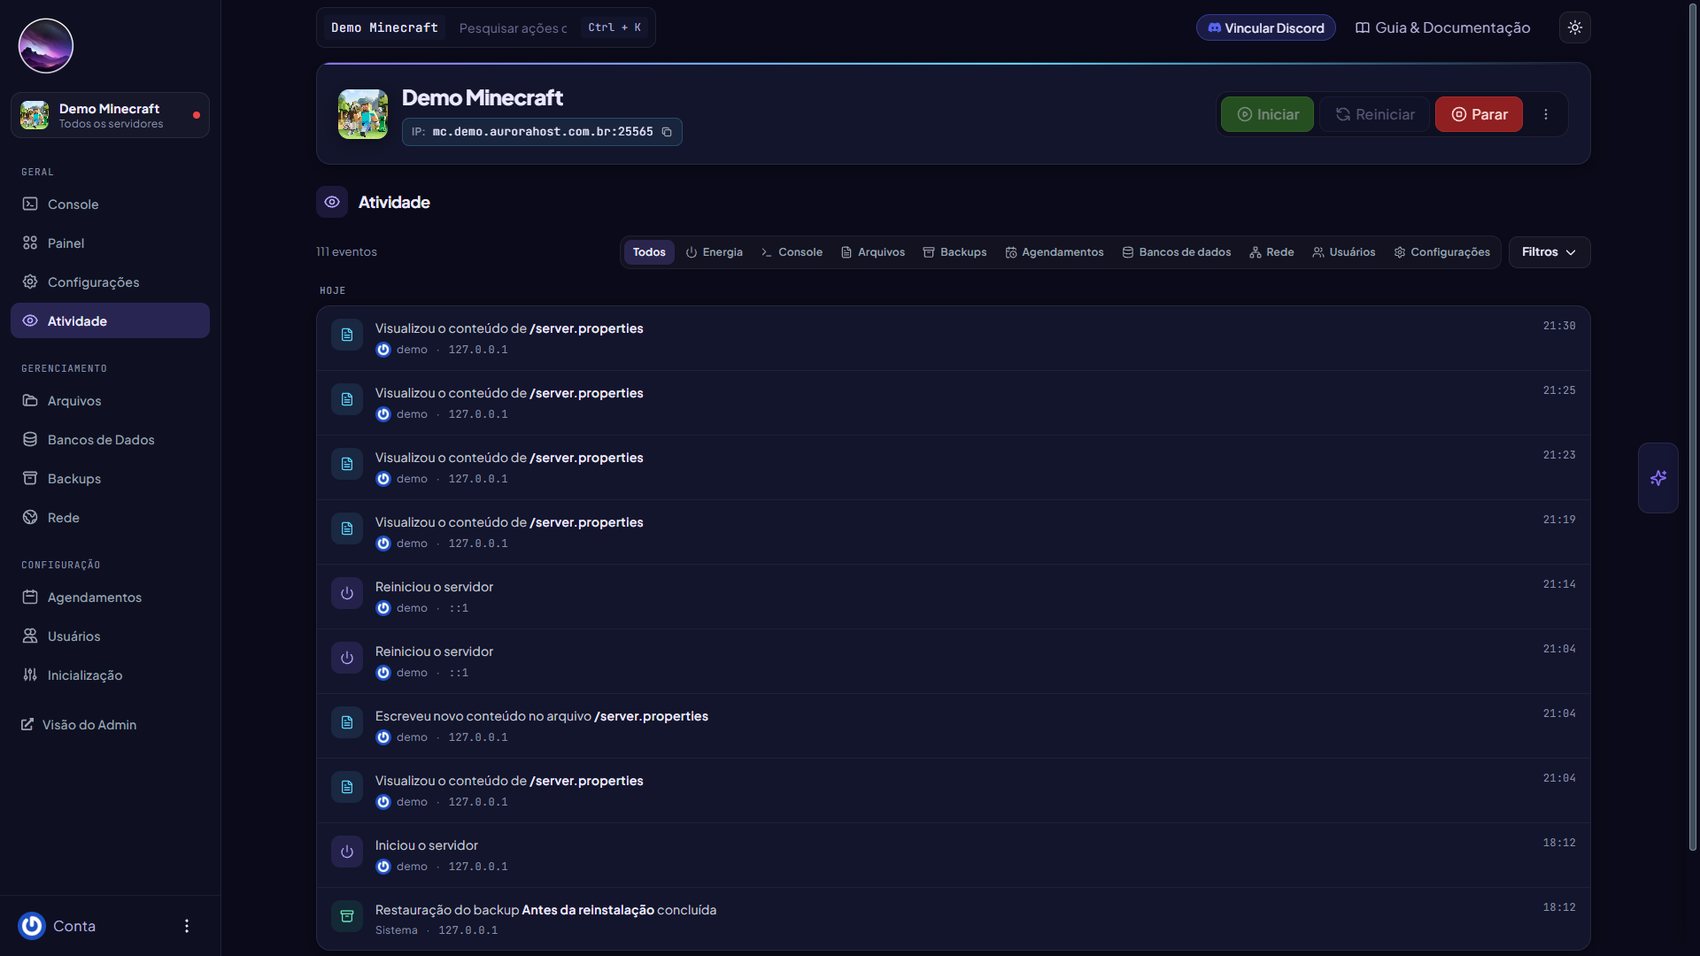Viewport: 1700px width, 956px height.
Task: Click the Iniciou o servidor event row
Action: pyautogui.click(x=953, y=855)
